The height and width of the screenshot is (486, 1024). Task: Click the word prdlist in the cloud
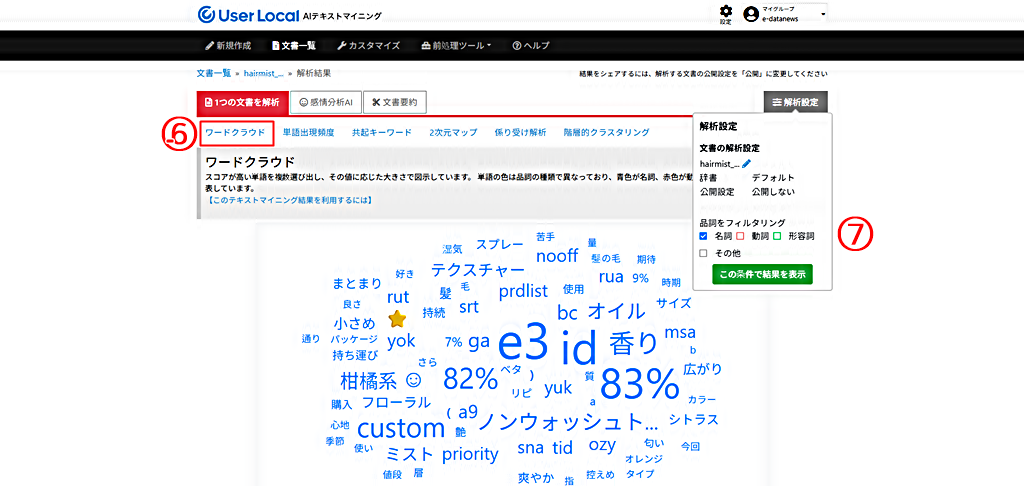pyautogui.click(x=523, y=291)
